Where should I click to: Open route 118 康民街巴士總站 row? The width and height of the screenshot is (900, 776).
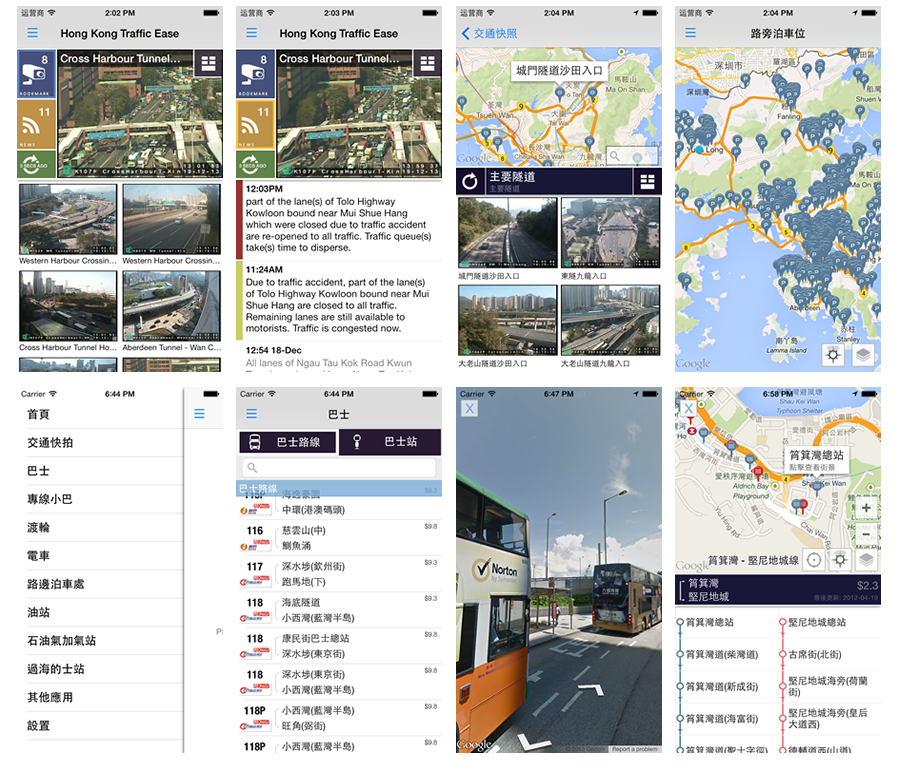click(339, 646)
